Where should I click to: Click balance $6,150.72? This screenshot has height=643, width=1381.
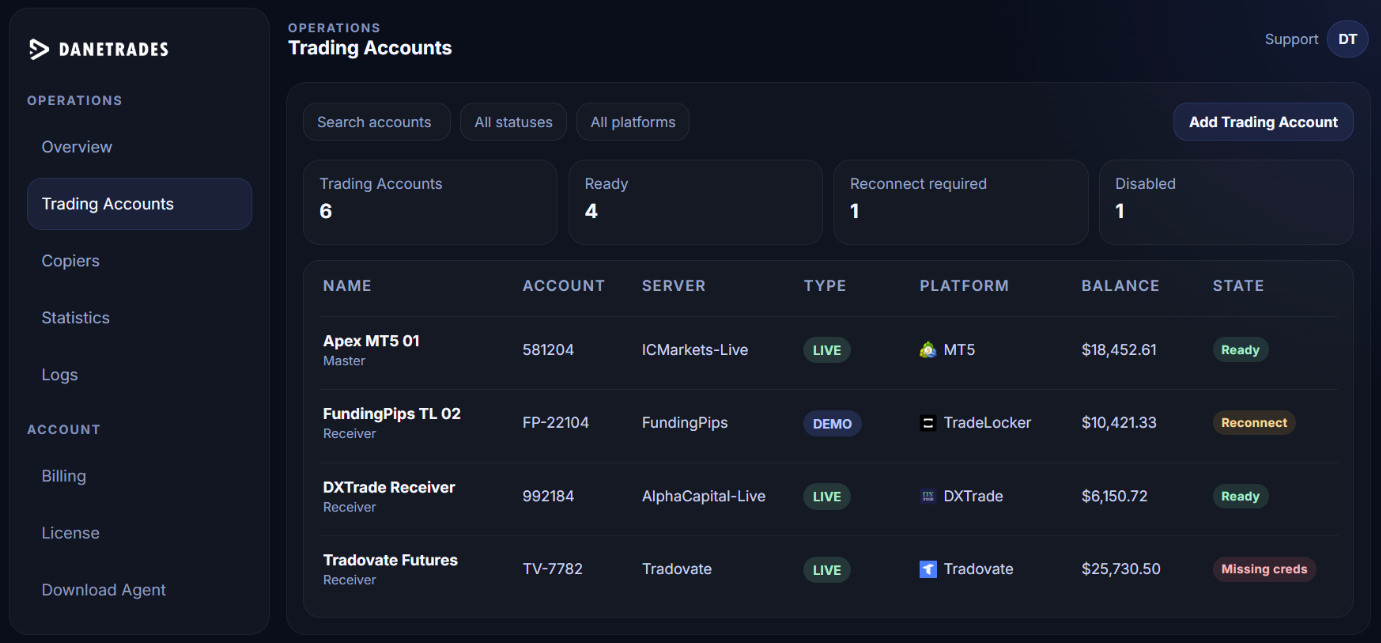click(1114, 496)
